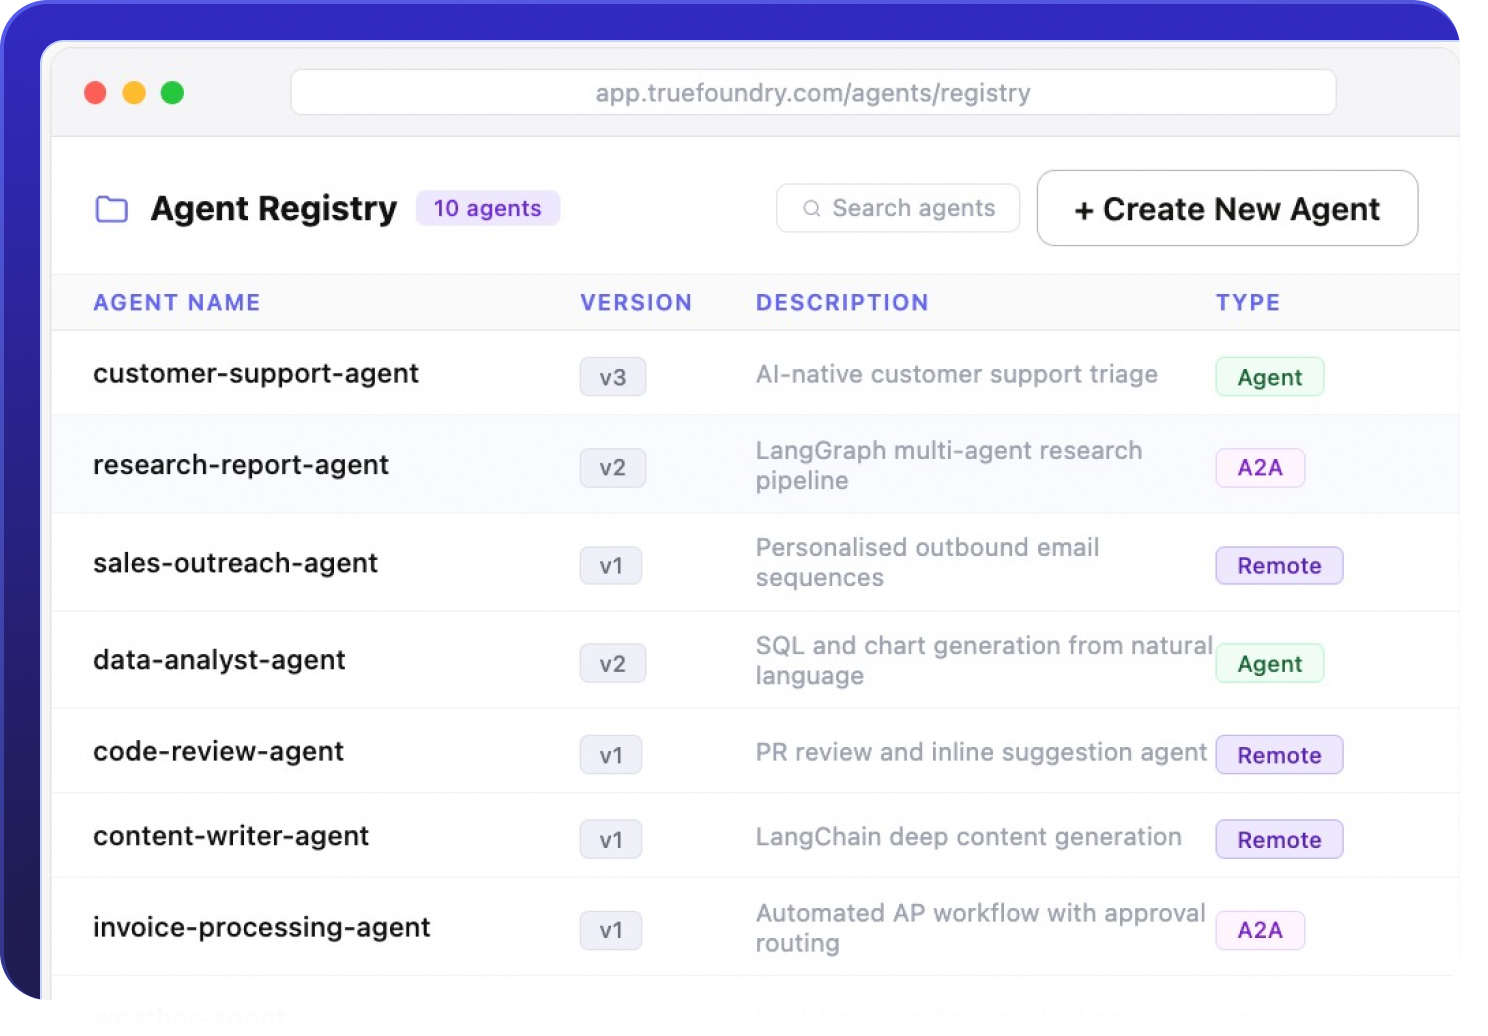Click the browser address bar URL
1488x1036 pixels.
click(813, 93)
